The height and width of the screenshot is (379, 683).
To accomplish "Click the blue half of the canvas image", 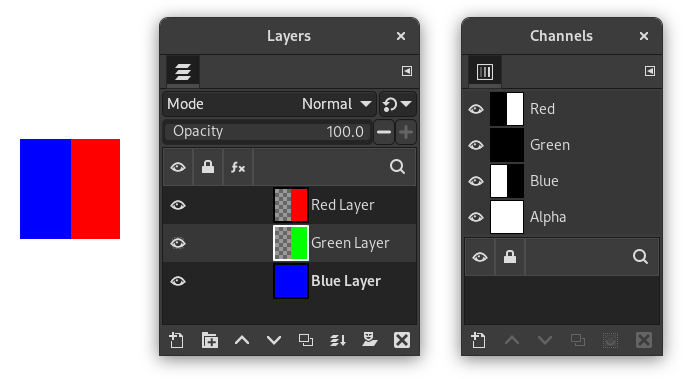I will click(x=45, y=189).
